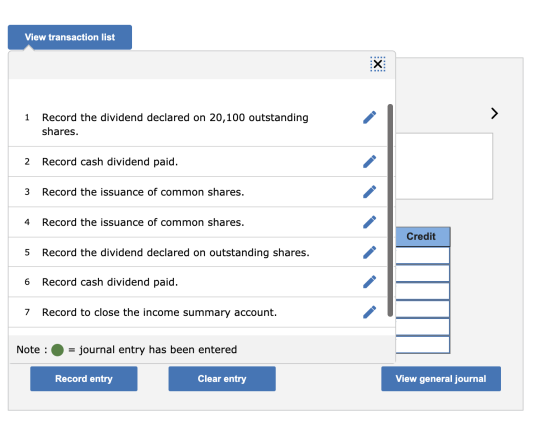Edit transaction 3 issuance of common shares
The image size is (560, 444).
click(x=370, y=192)
